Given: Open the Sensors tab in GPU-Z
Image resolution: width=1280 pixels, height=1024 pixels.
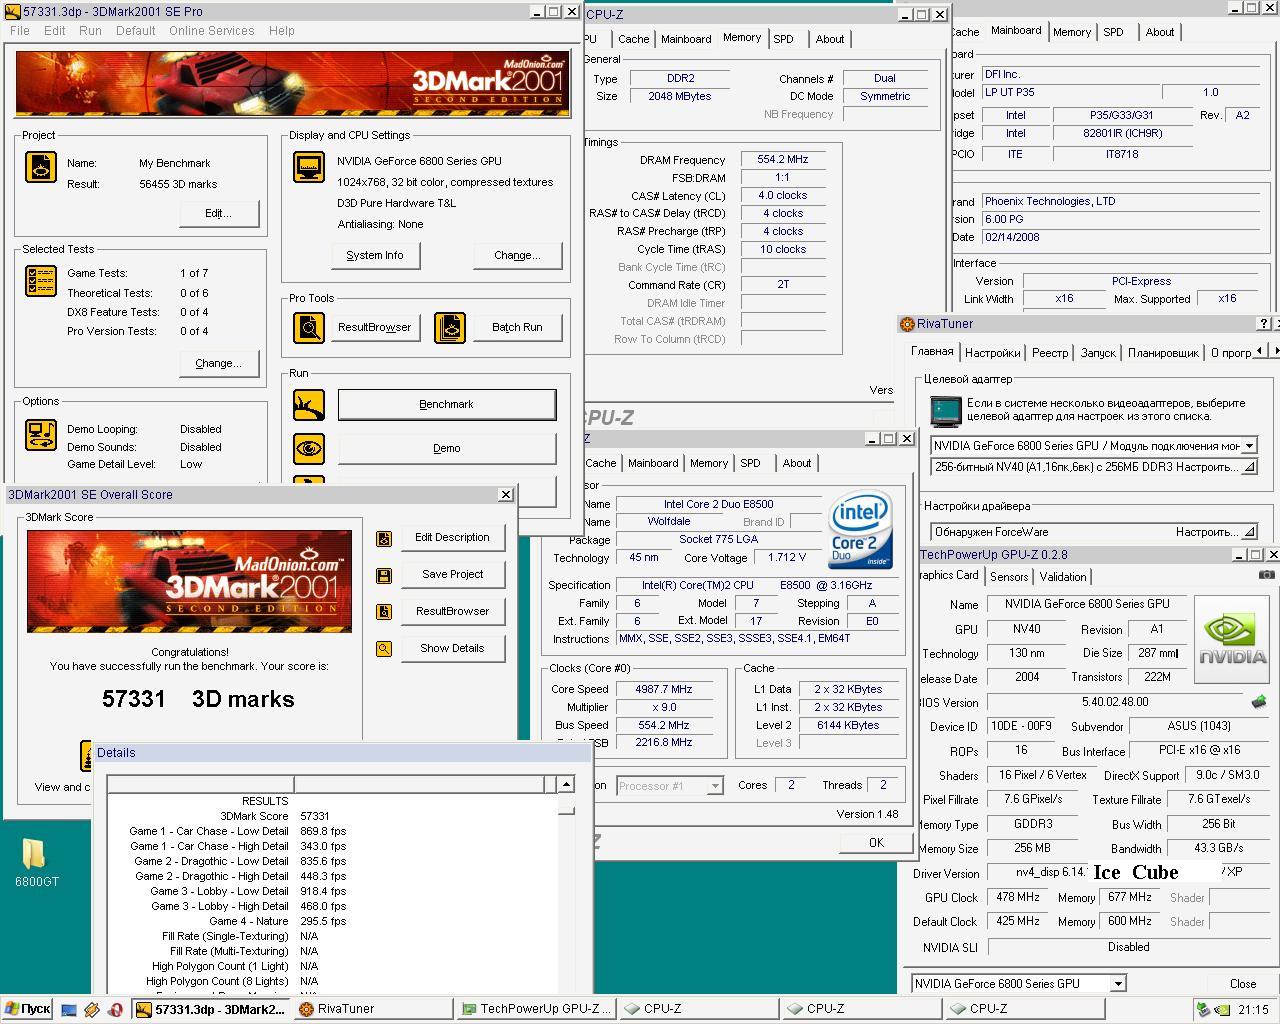Looking at the screenshot, I should pos(1009,577).
